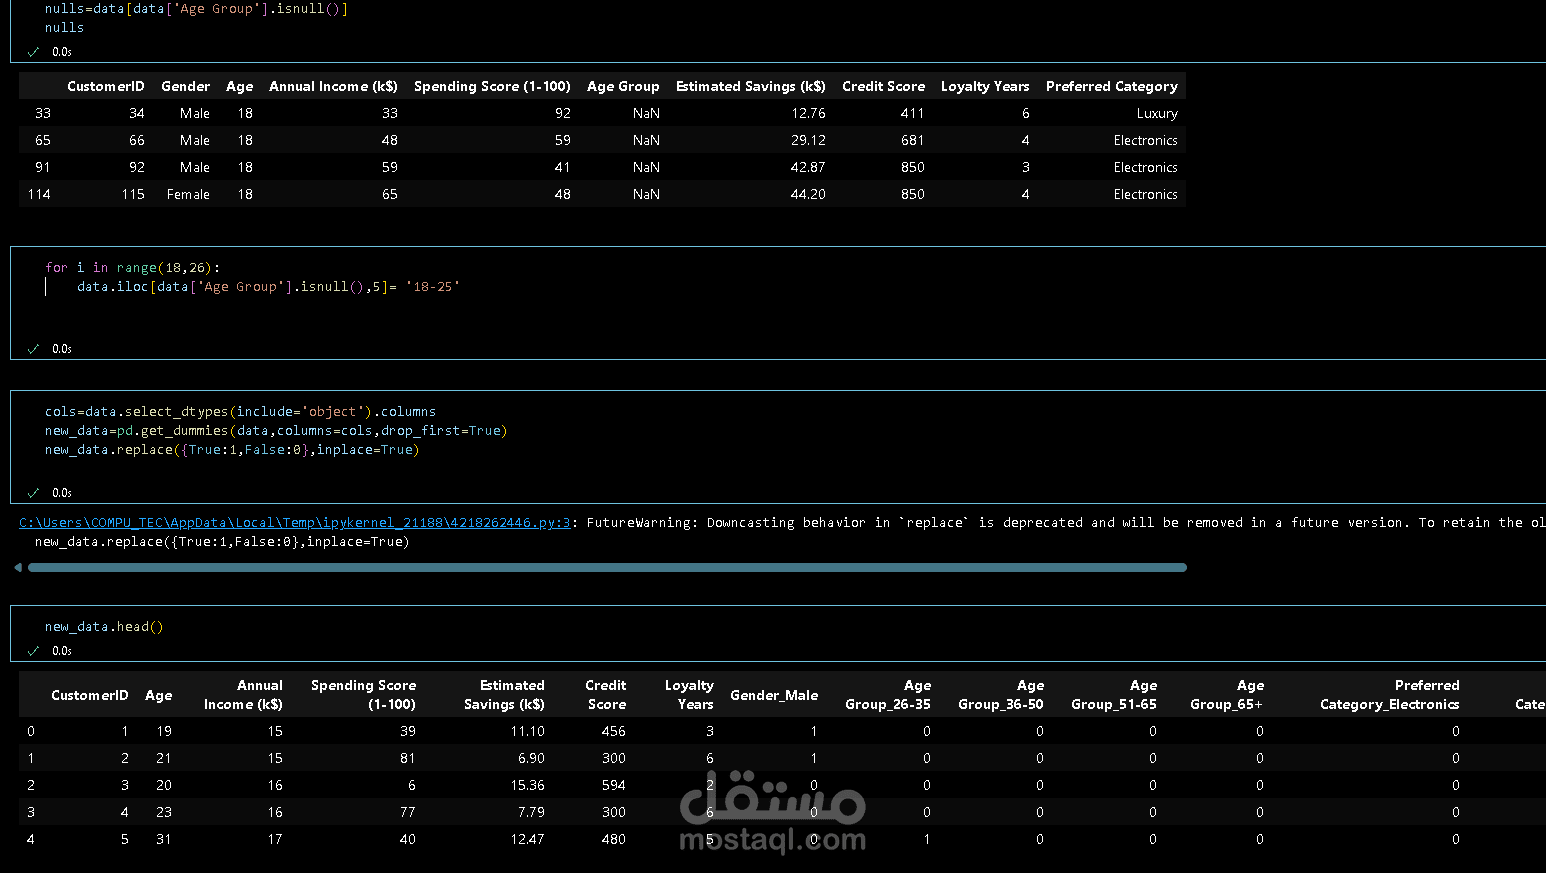The height and width of the screenshot is (873, 1546).
Task: Click the new_data.replace echoed warning line
Action: (x=222, y=542)
